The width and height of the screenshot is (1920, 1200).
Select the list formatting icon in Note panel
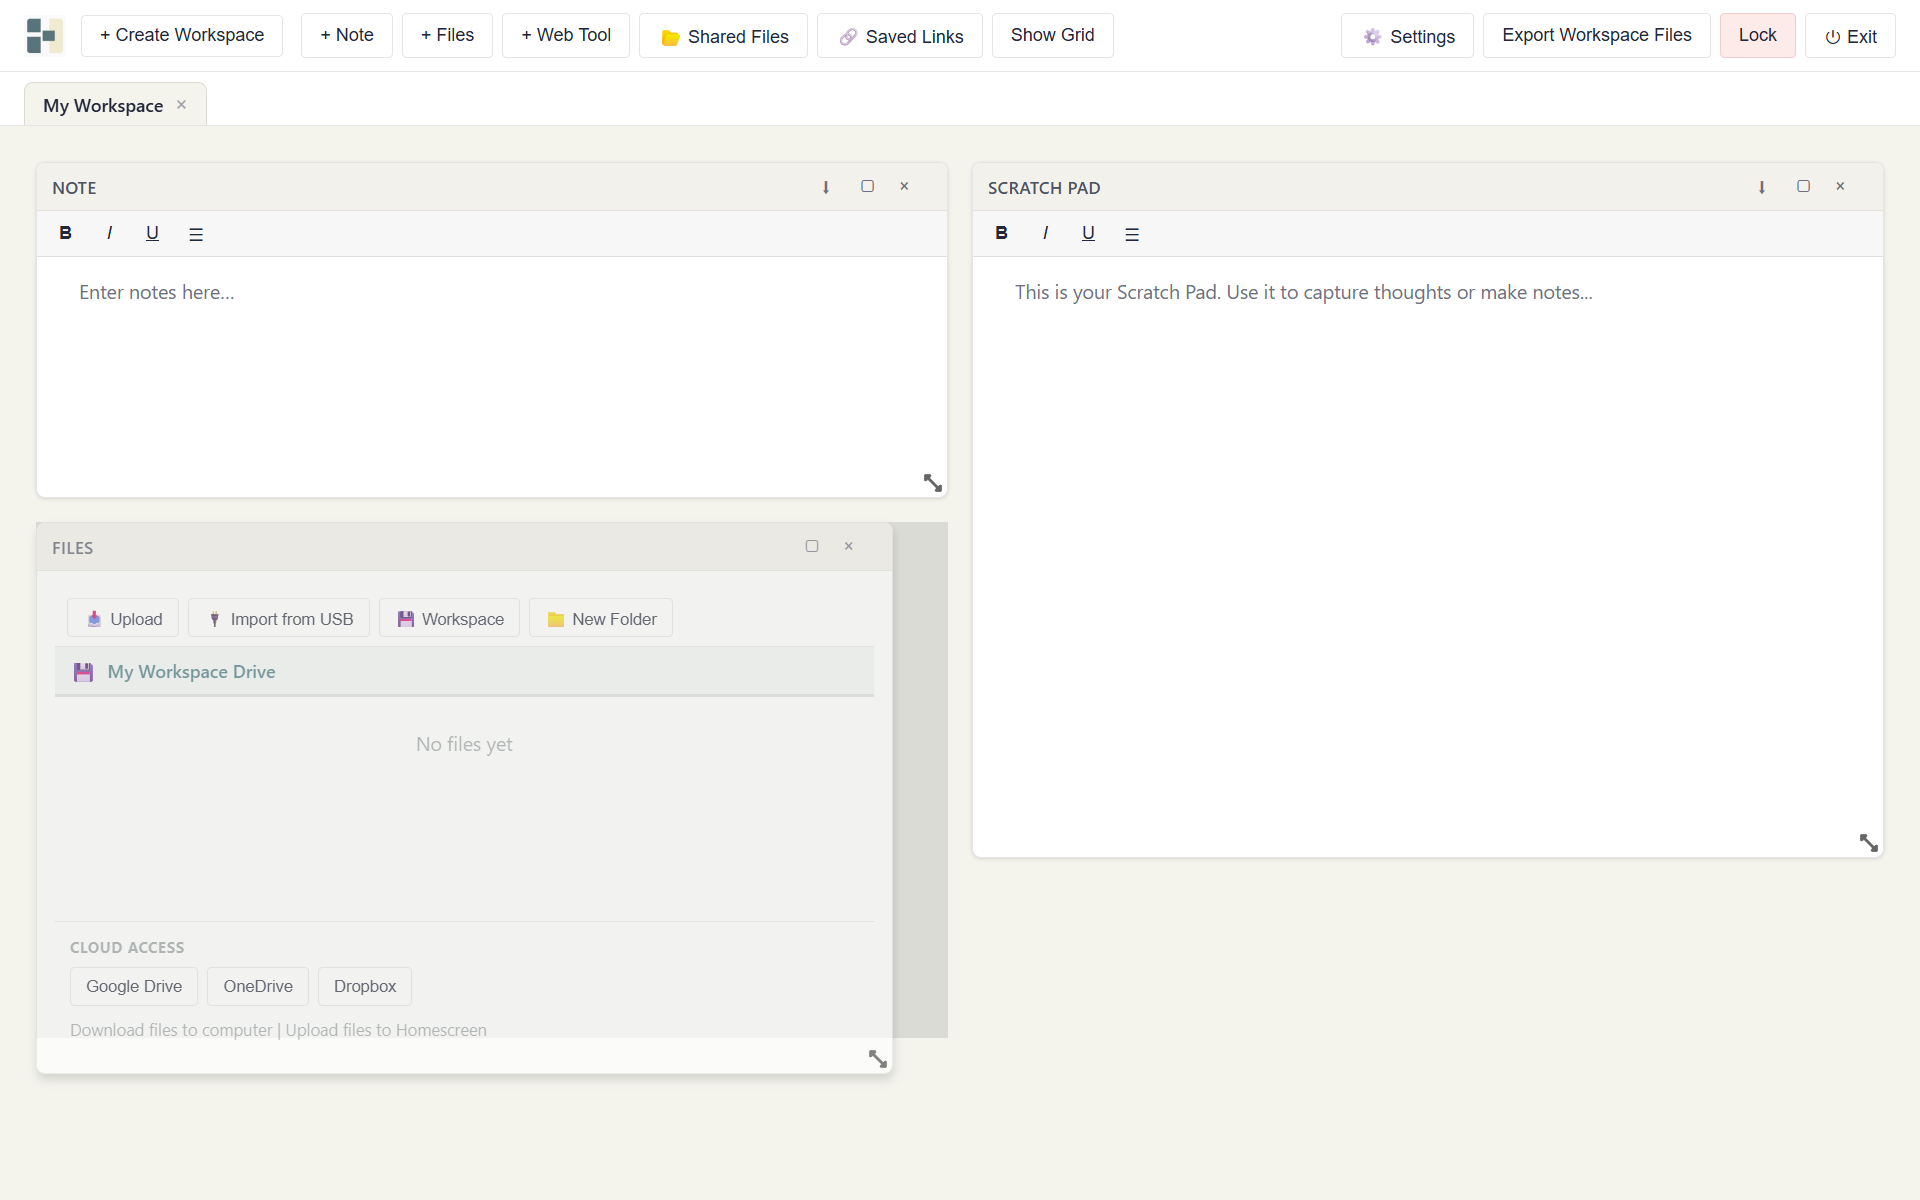pyautogui.click(x=196, y=233)
